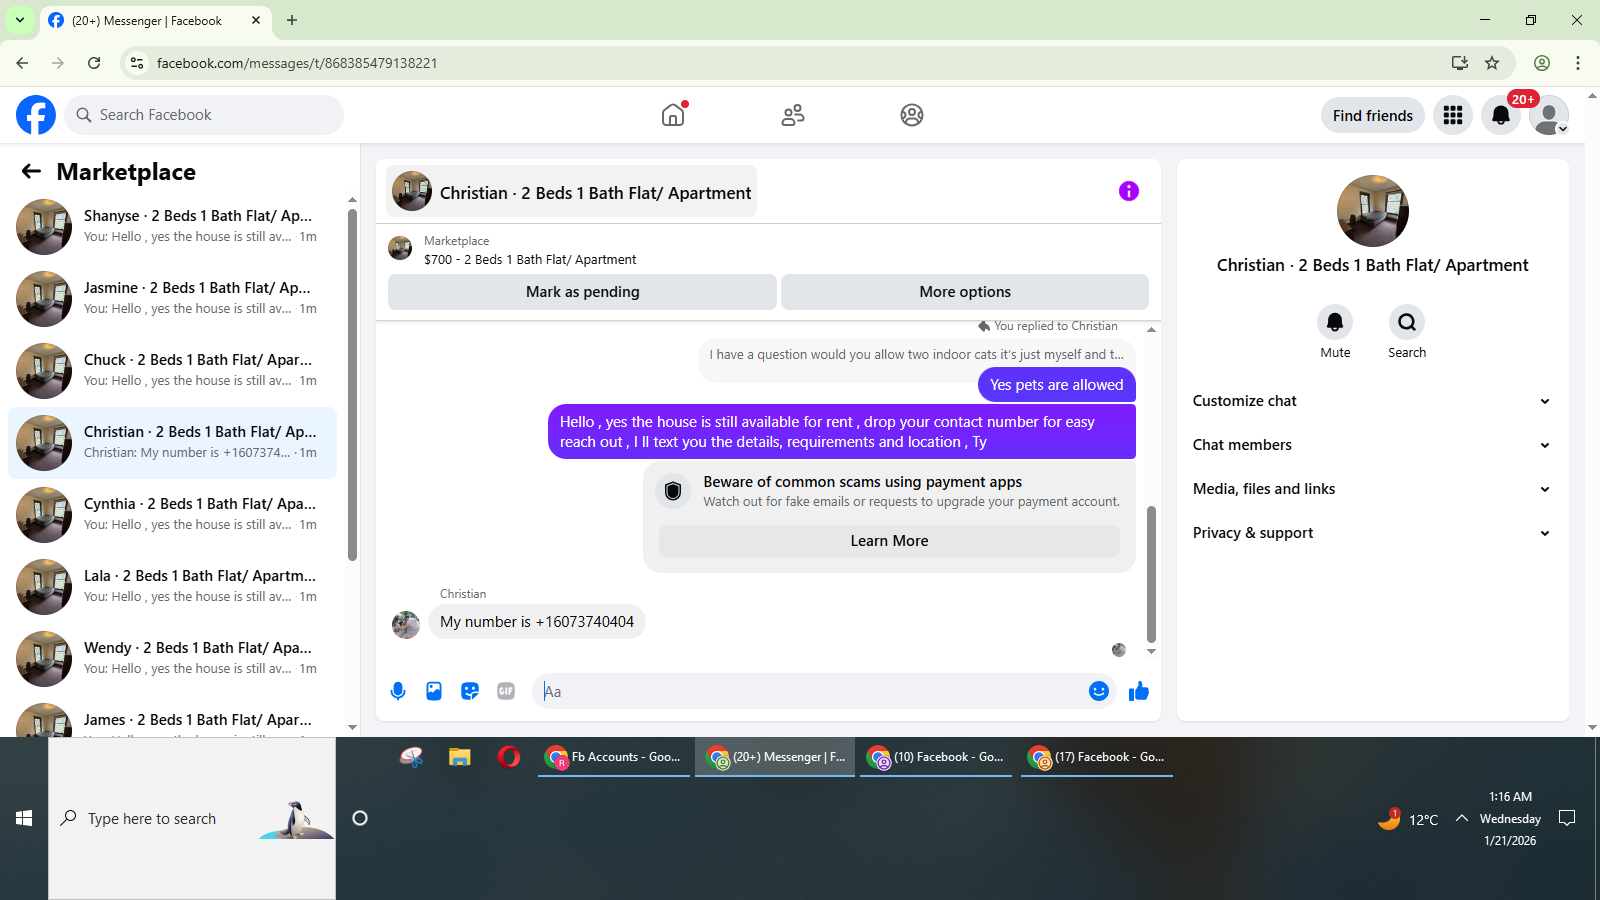The width and height of the screenshot is (1600, 900).
Task: Select the Messenger browser tab
Action: tap(155, 20)
